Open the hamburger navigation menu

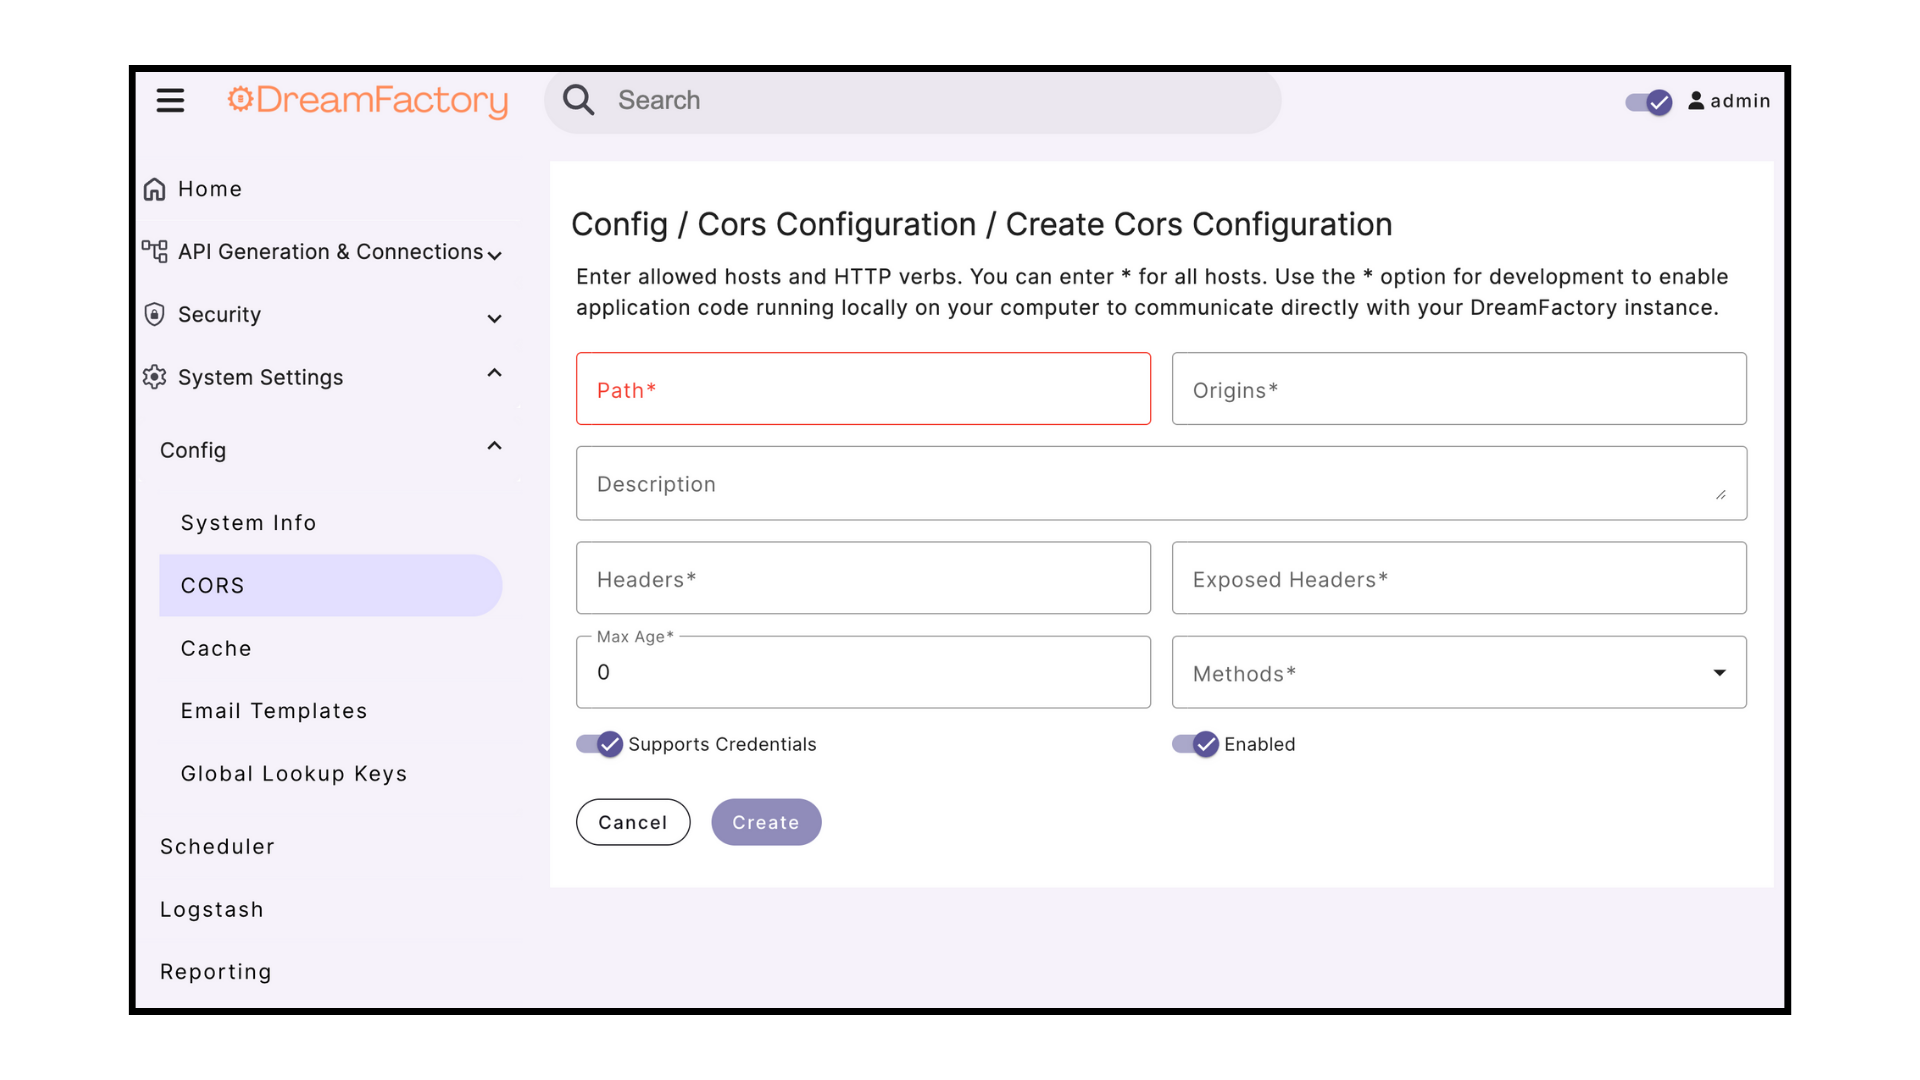point(170,100)
